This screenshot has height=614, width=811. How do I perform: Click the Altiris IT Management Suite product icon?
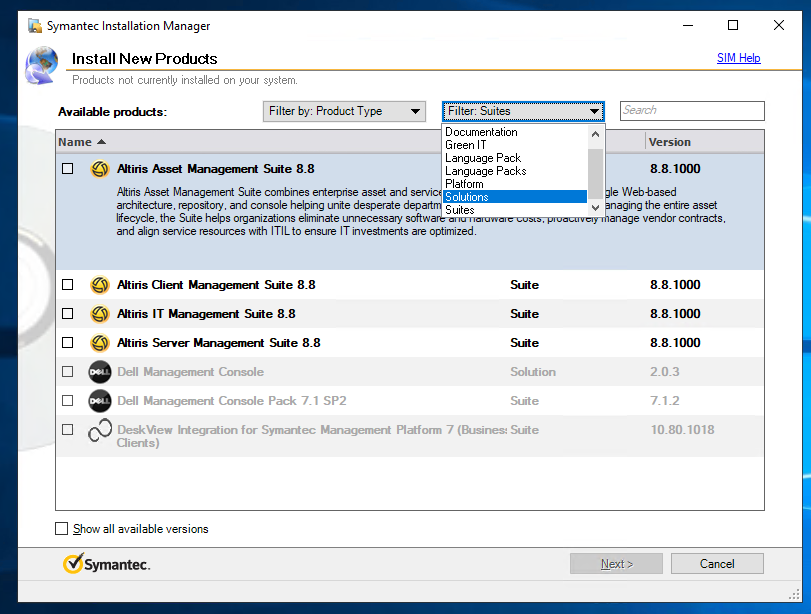99,313
